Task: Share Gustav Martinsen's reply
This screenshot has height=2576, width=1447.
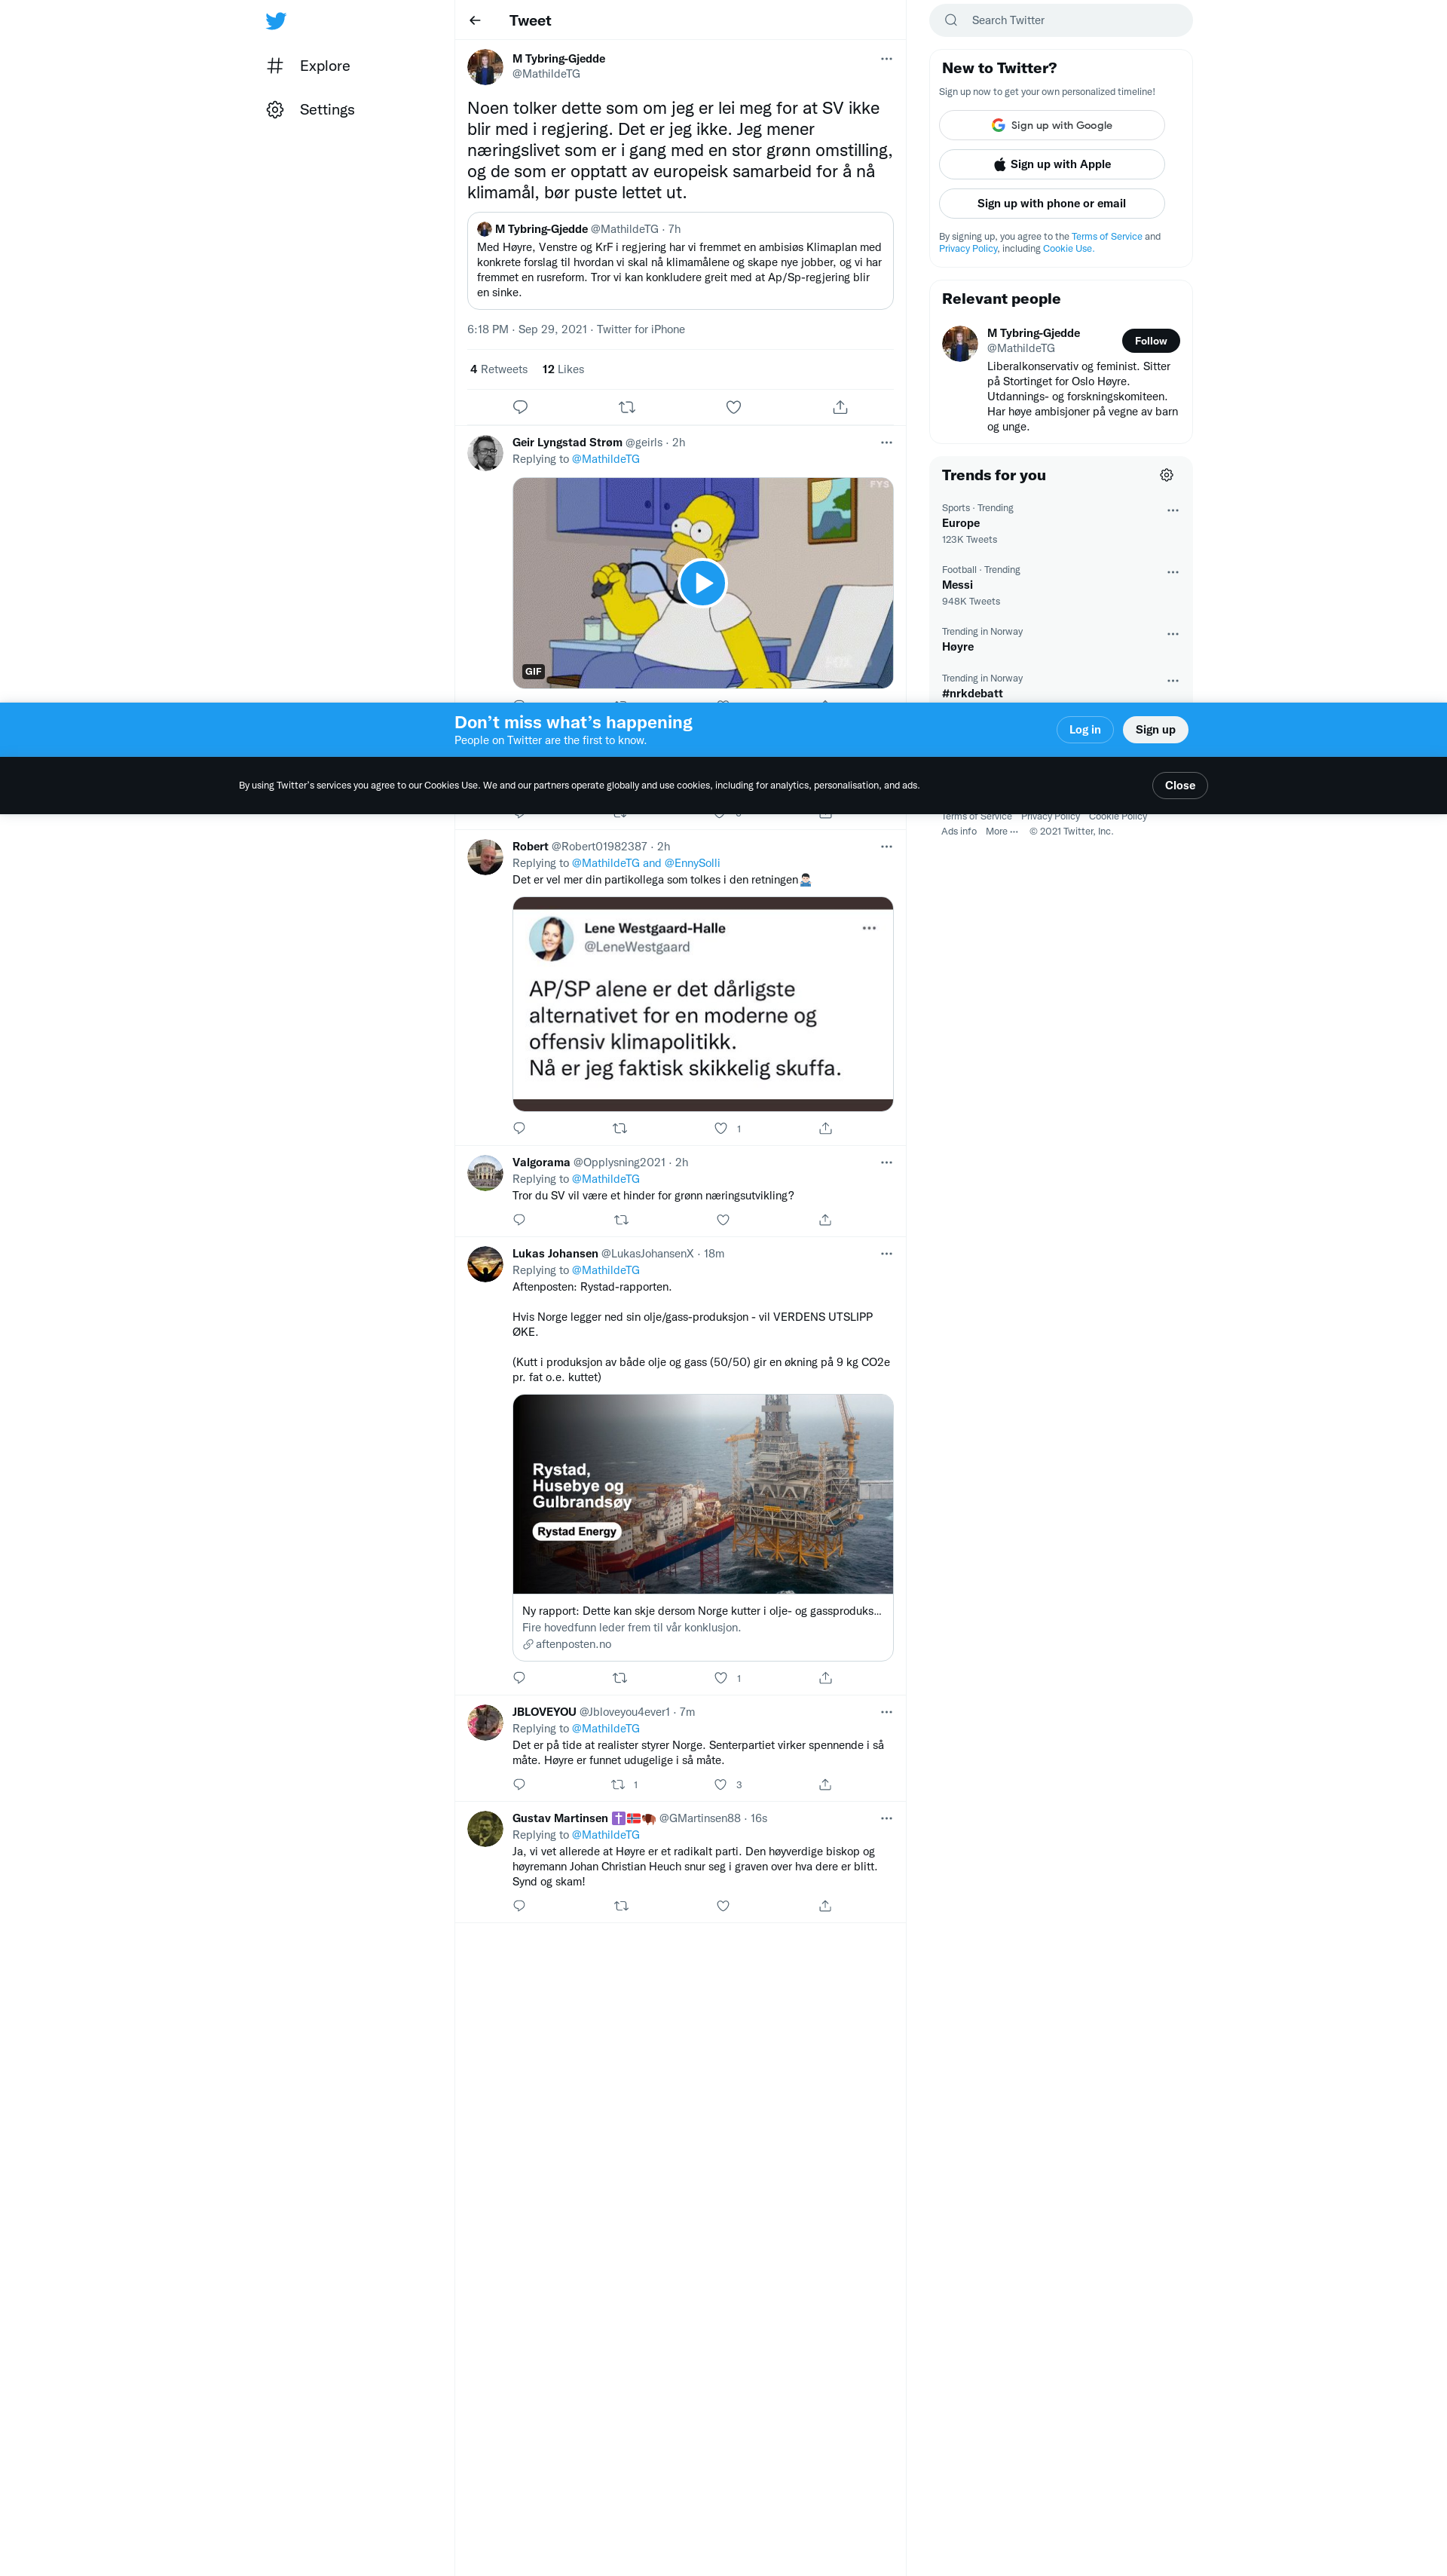Action: tap(825, 1906)
